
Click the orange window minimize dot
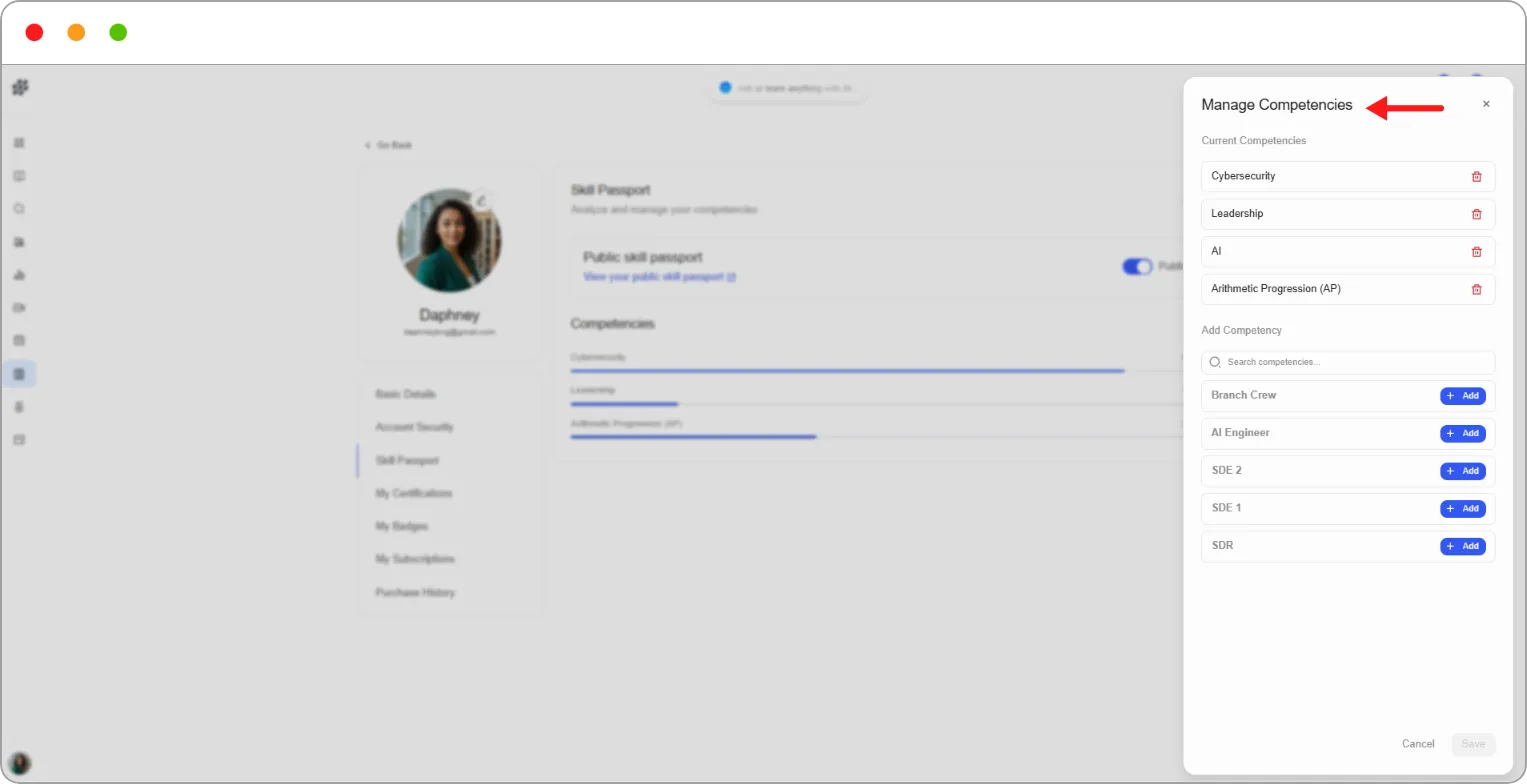[x=76, y=32]
